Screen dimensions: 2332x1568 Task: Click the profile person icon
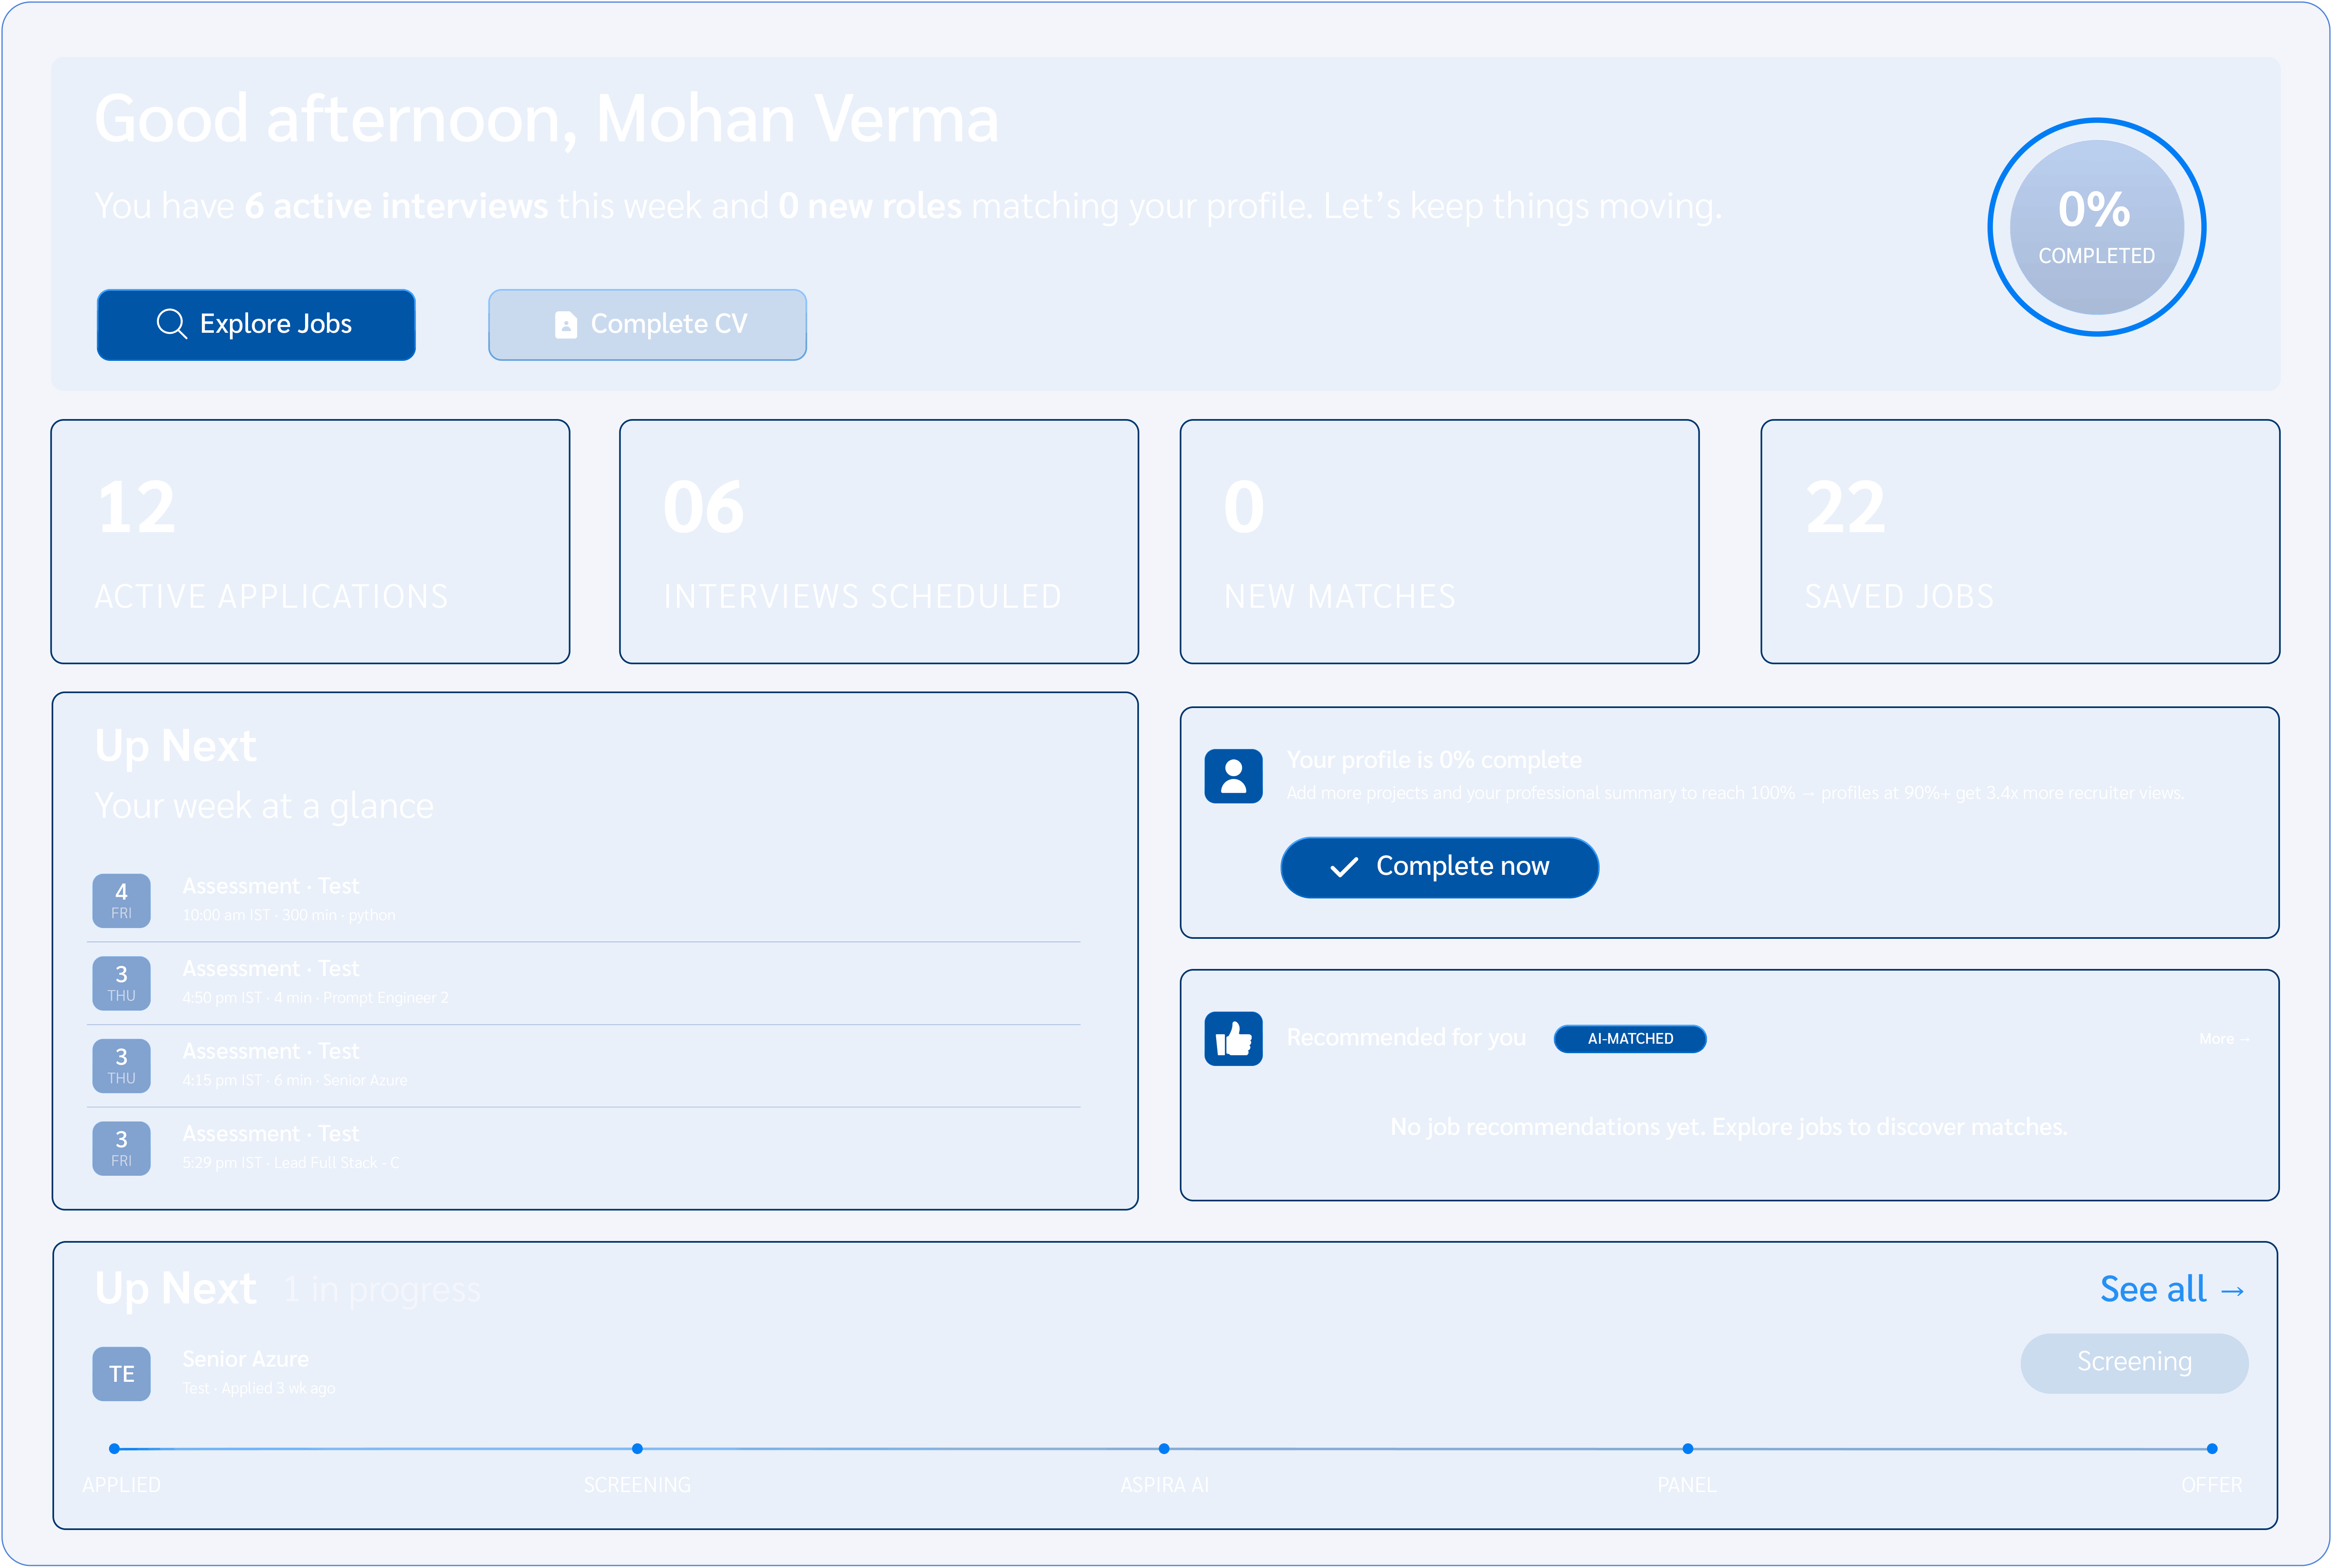tap(1233, 776)
